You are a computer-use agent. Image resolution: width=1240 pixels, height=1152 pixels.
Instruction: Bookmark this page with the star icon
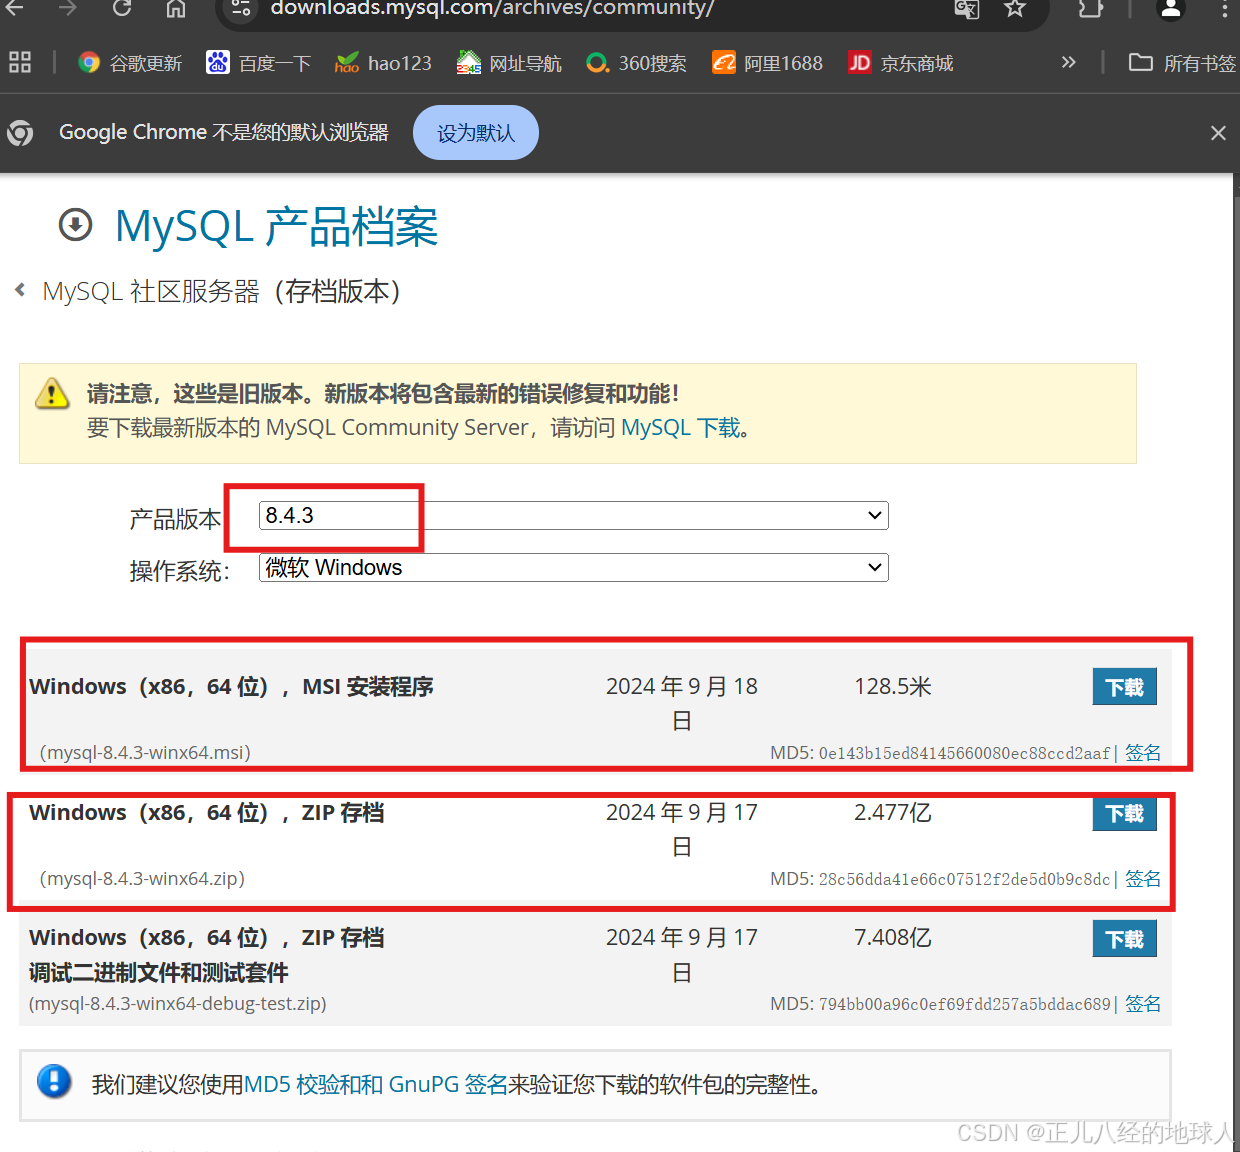pyautogui.click(x=1015, y=9)
